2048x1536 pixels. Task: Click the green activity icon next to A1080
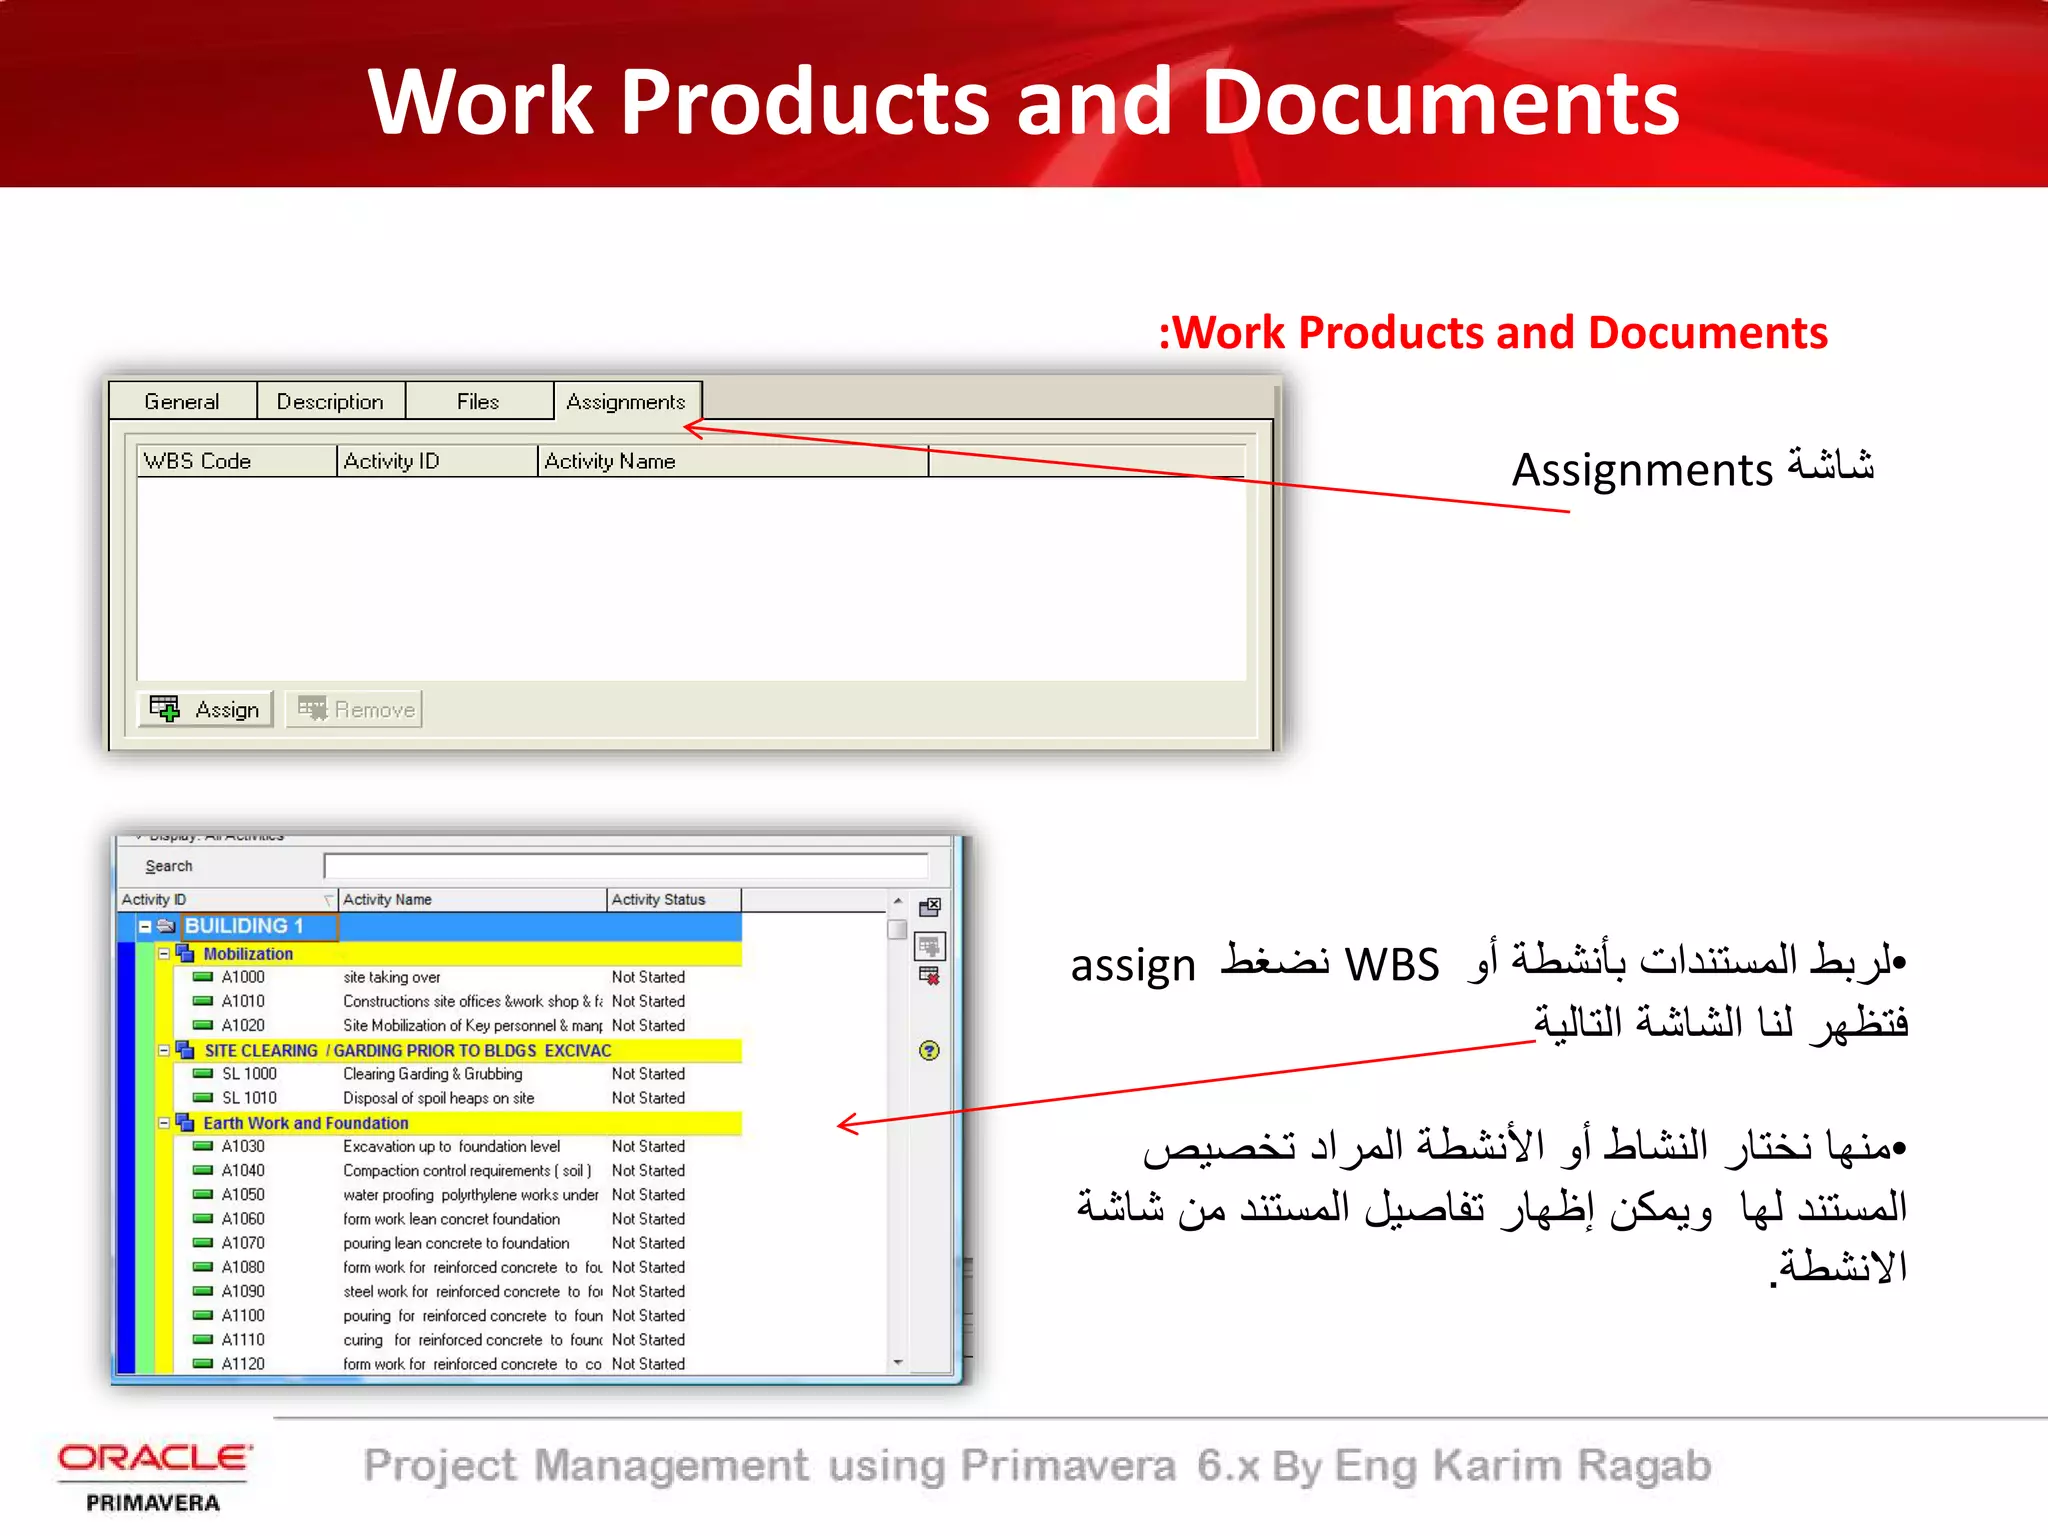[203, 1267]
